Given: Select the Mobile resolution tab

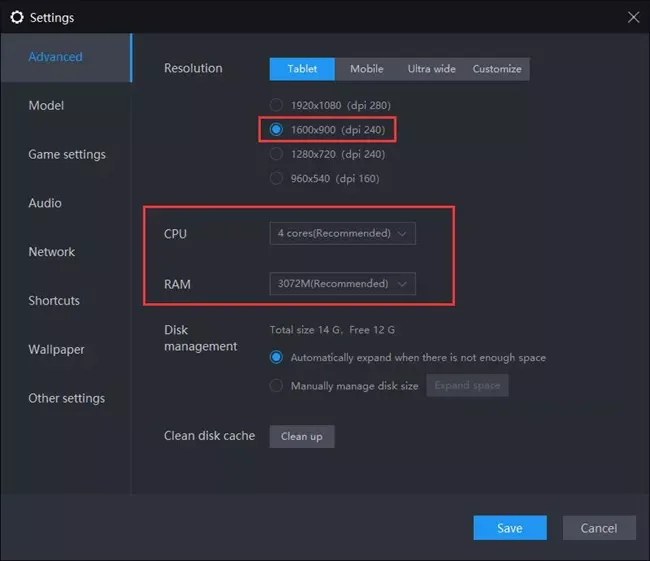Looking at the screenshot, I should point(367,69).
